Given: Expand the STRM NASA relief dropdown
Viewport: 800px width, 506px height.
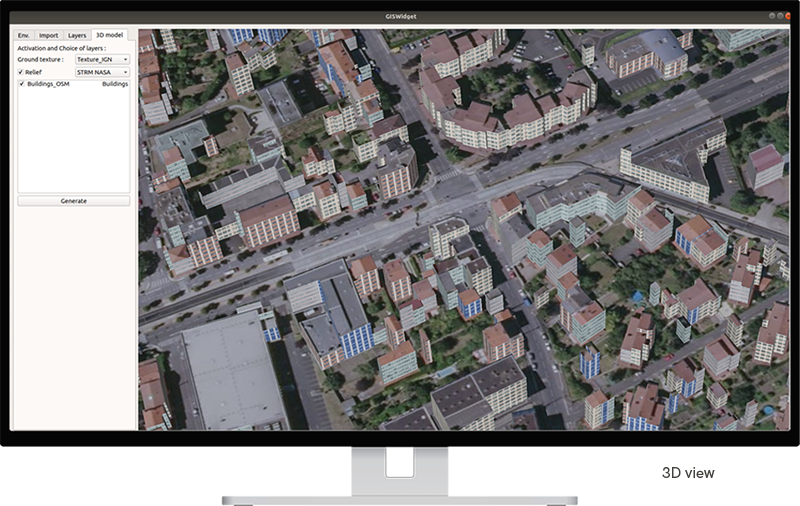Looking at the screenshot, I should tap(102, 72).
